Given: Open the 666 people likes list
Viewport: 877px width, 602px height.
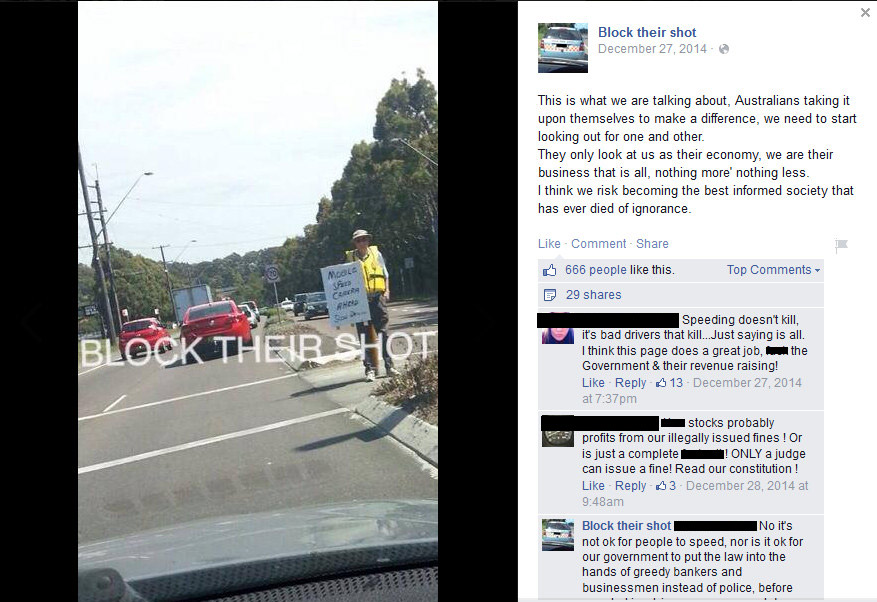Looking at the screenshot, I should pyautogui.click(x=595, y=270).
